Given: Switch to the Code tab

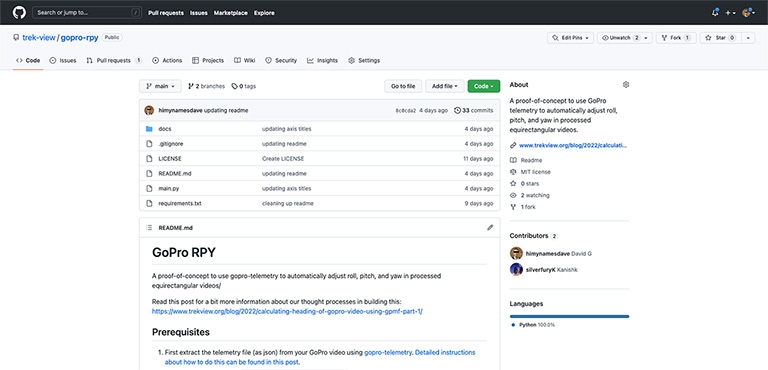Looking at the screenshot, I should point(28,61).
